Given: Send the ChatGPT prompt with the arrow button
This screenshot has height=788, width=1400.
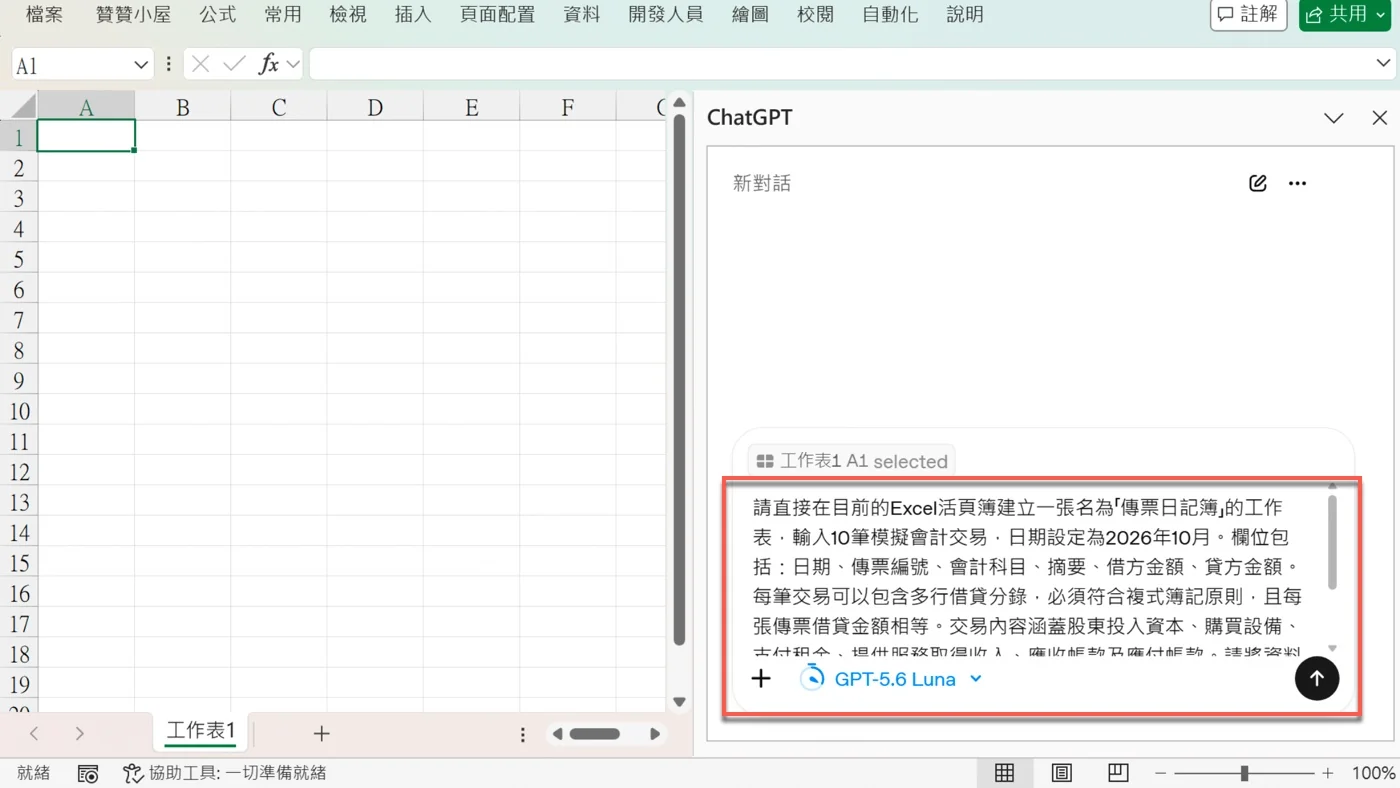Looking at the screenshot, I should click(1316, 678).
